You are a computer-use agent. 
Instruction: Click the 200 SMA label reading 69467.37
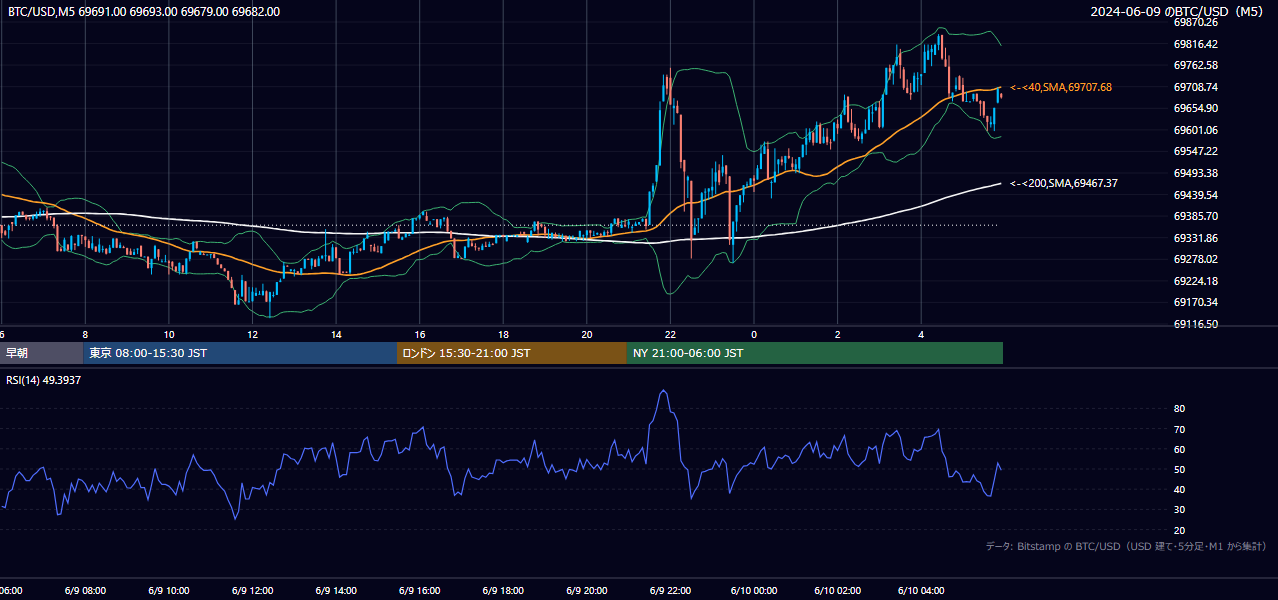[1064, 183]
